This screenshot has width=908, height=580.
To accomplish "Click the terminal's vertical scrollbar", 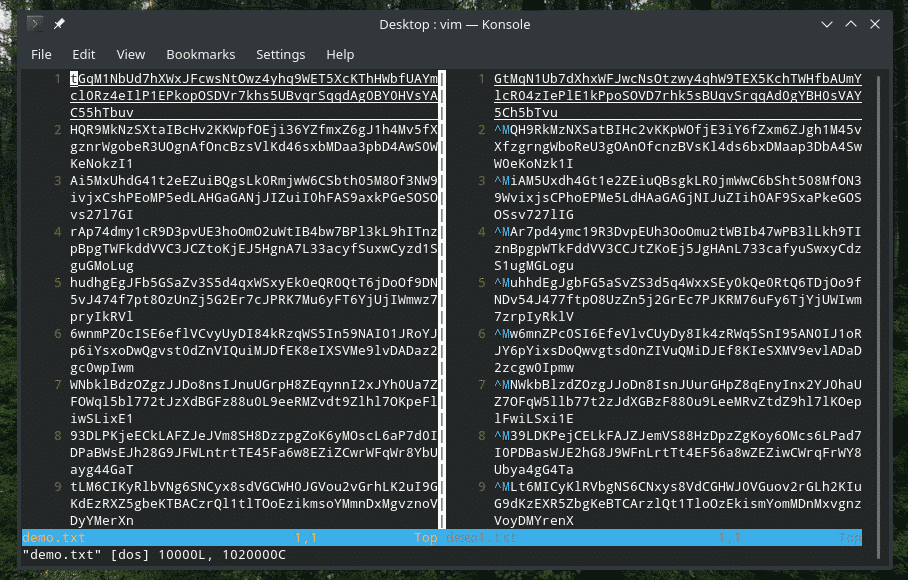I will coord(878,300).
